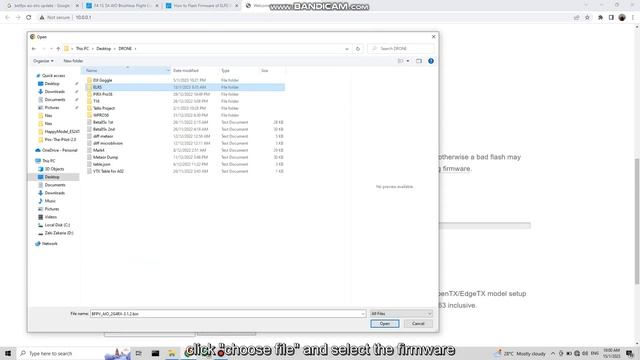640x360 pixels.
Task: Select Desktop in the breadcrumb path
Action: pos(104,49)
